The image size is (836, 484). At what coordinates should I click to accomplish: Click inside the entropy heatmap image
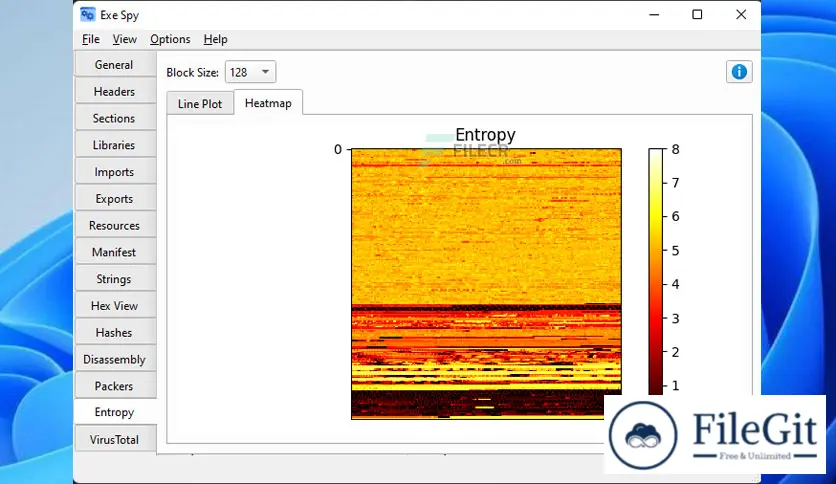point(486,284)
